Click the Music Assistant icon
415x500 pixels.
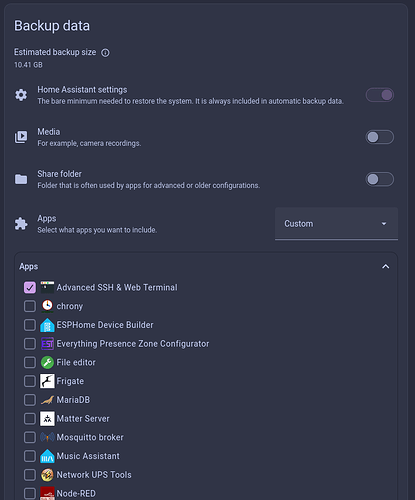point(47,456)
